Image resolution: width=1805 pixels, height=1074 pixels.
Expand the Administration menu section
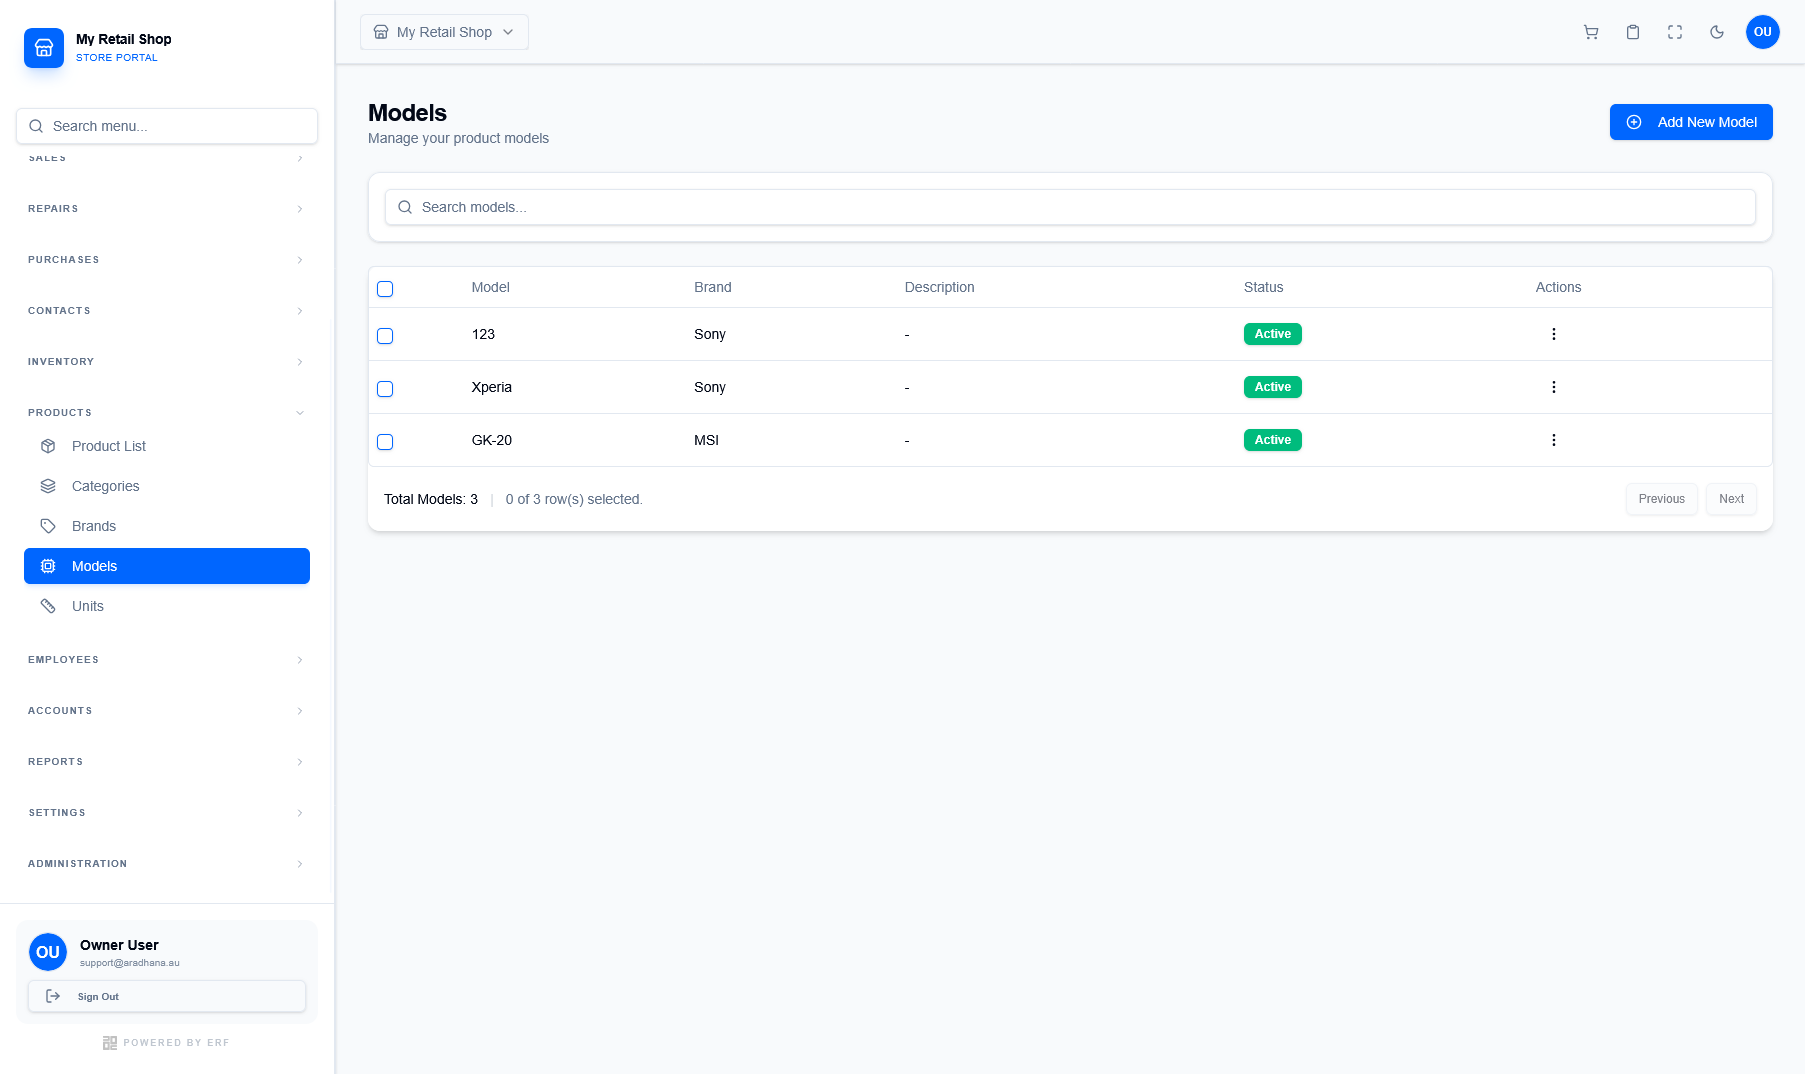(167, 864)
